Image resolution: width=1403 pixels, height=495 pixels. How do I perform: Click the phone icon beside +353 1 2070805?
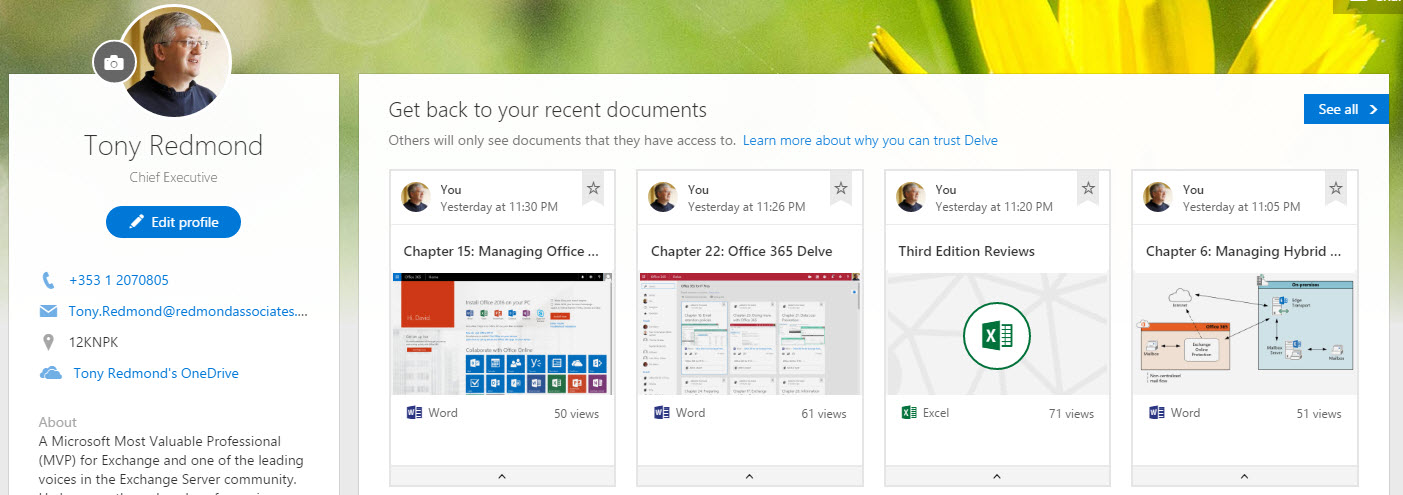(48, 280)
